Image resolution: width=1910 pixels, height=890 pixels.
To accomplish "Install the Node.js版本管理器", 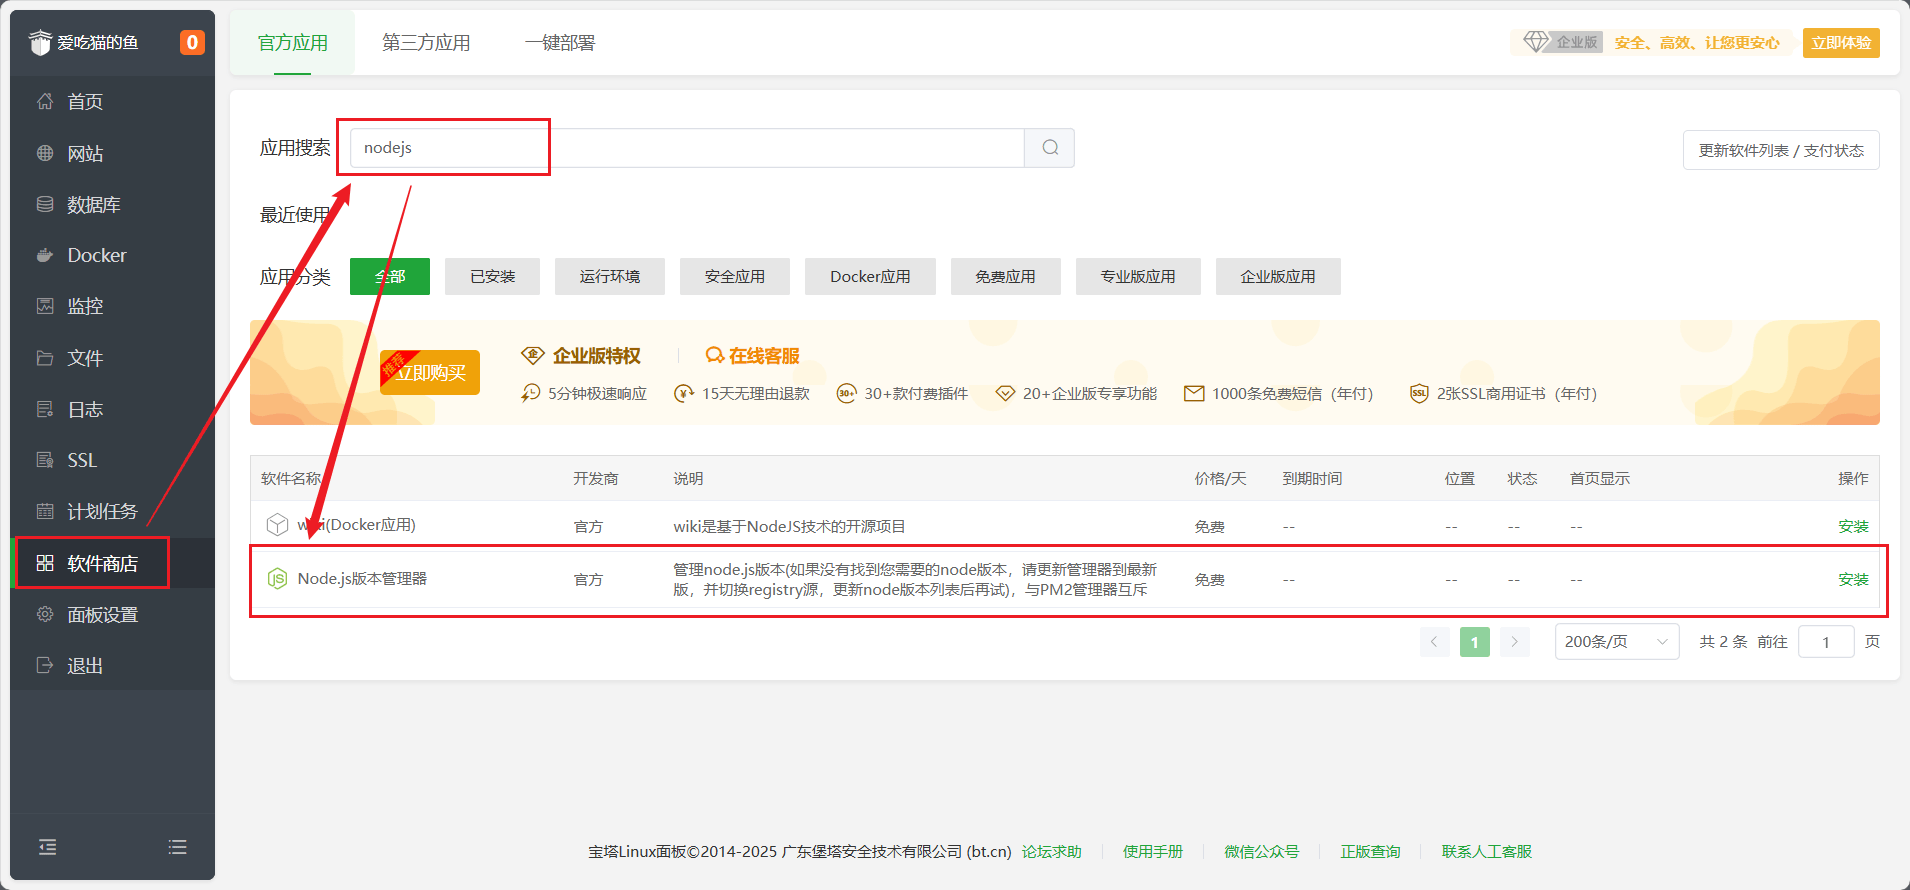I will click(x=1852, y=580).
